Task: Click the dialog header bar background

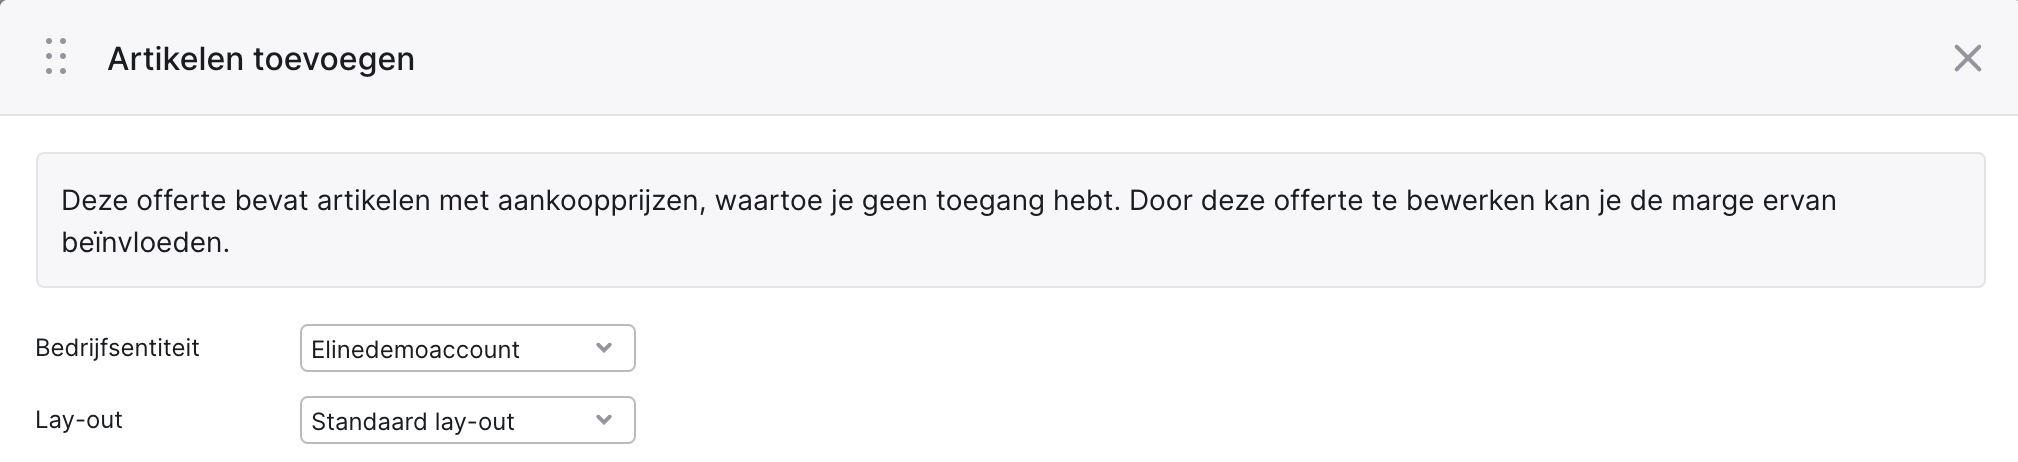Action: (x=1100, y=58)
